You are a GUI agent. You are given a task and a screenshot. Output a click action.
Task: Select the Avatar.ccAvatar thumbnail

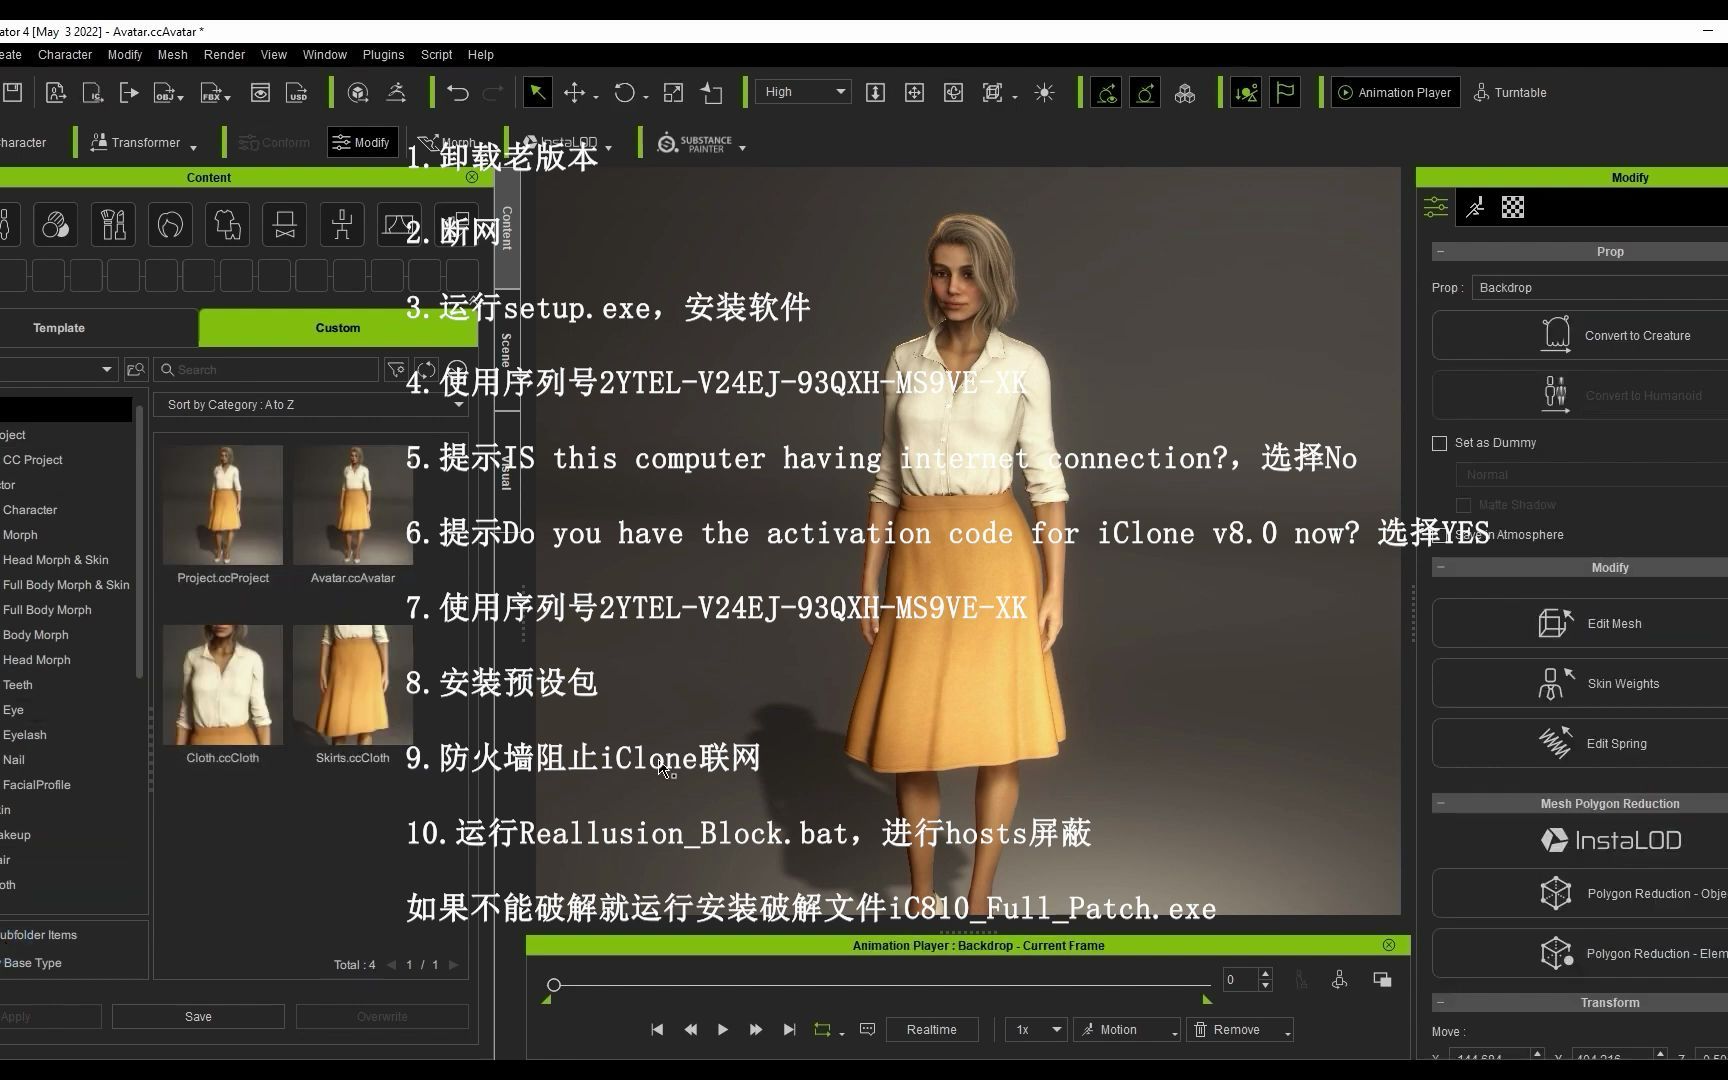pos(352,505)
